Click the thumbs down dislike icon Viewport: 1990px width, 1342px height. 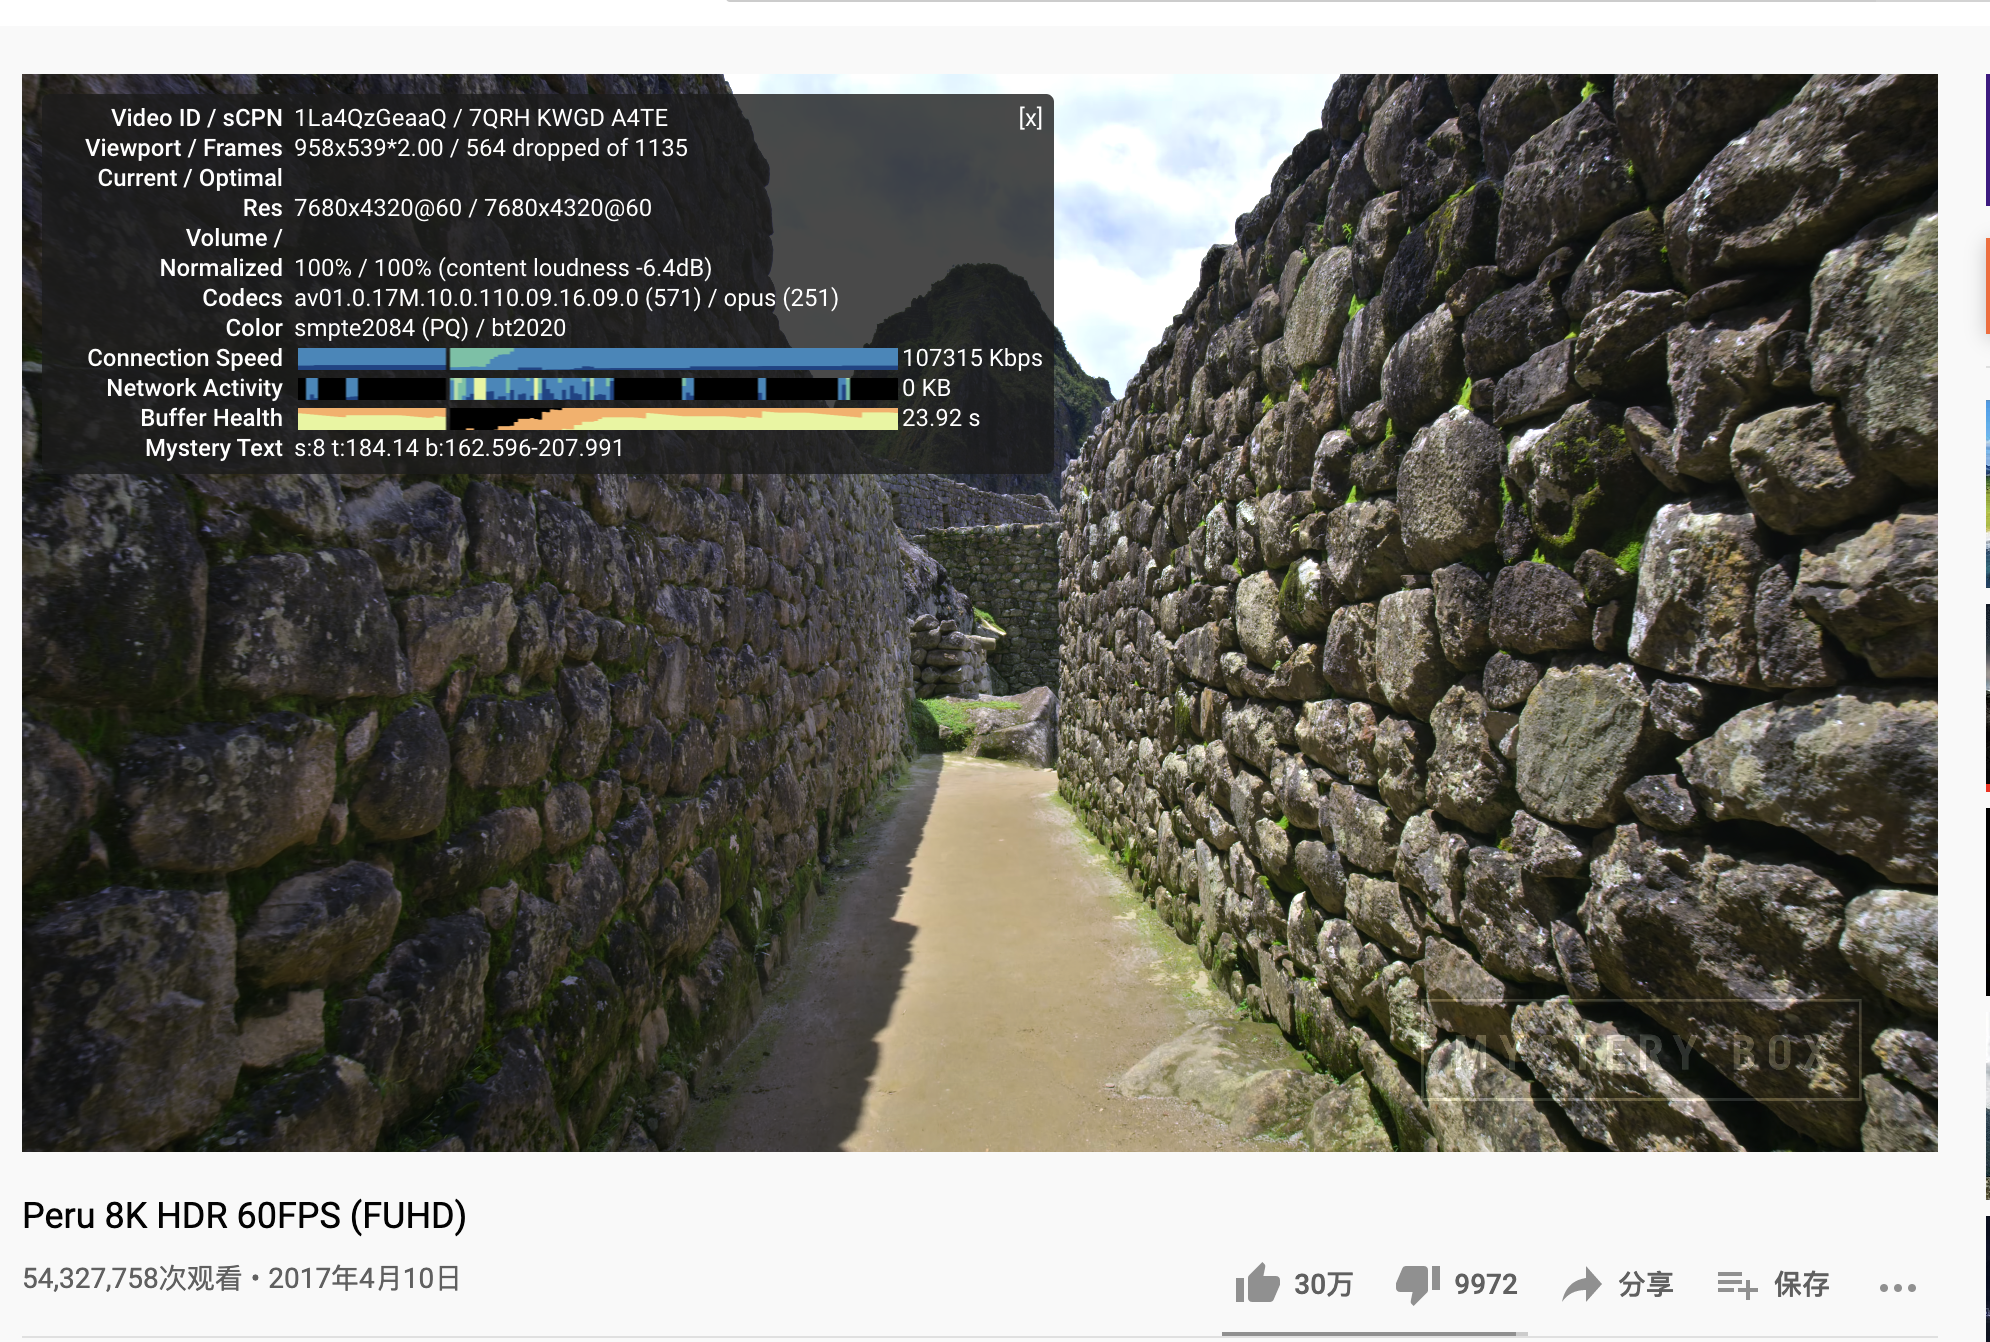pos(1418,1285)
